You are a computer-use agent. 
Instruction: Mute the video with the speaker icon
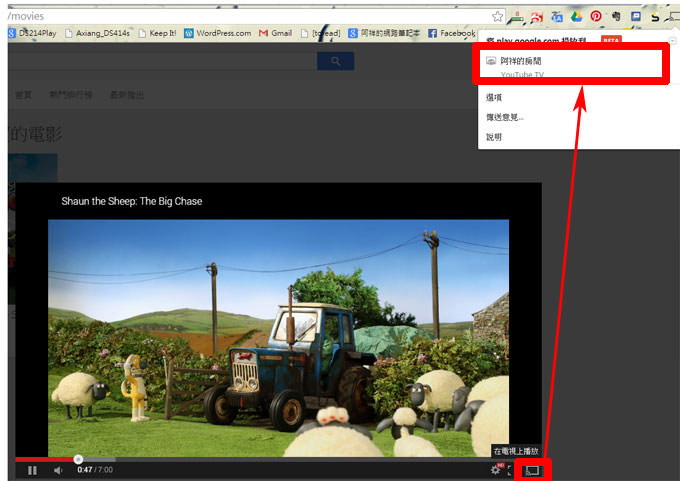(x=58, y=470)
